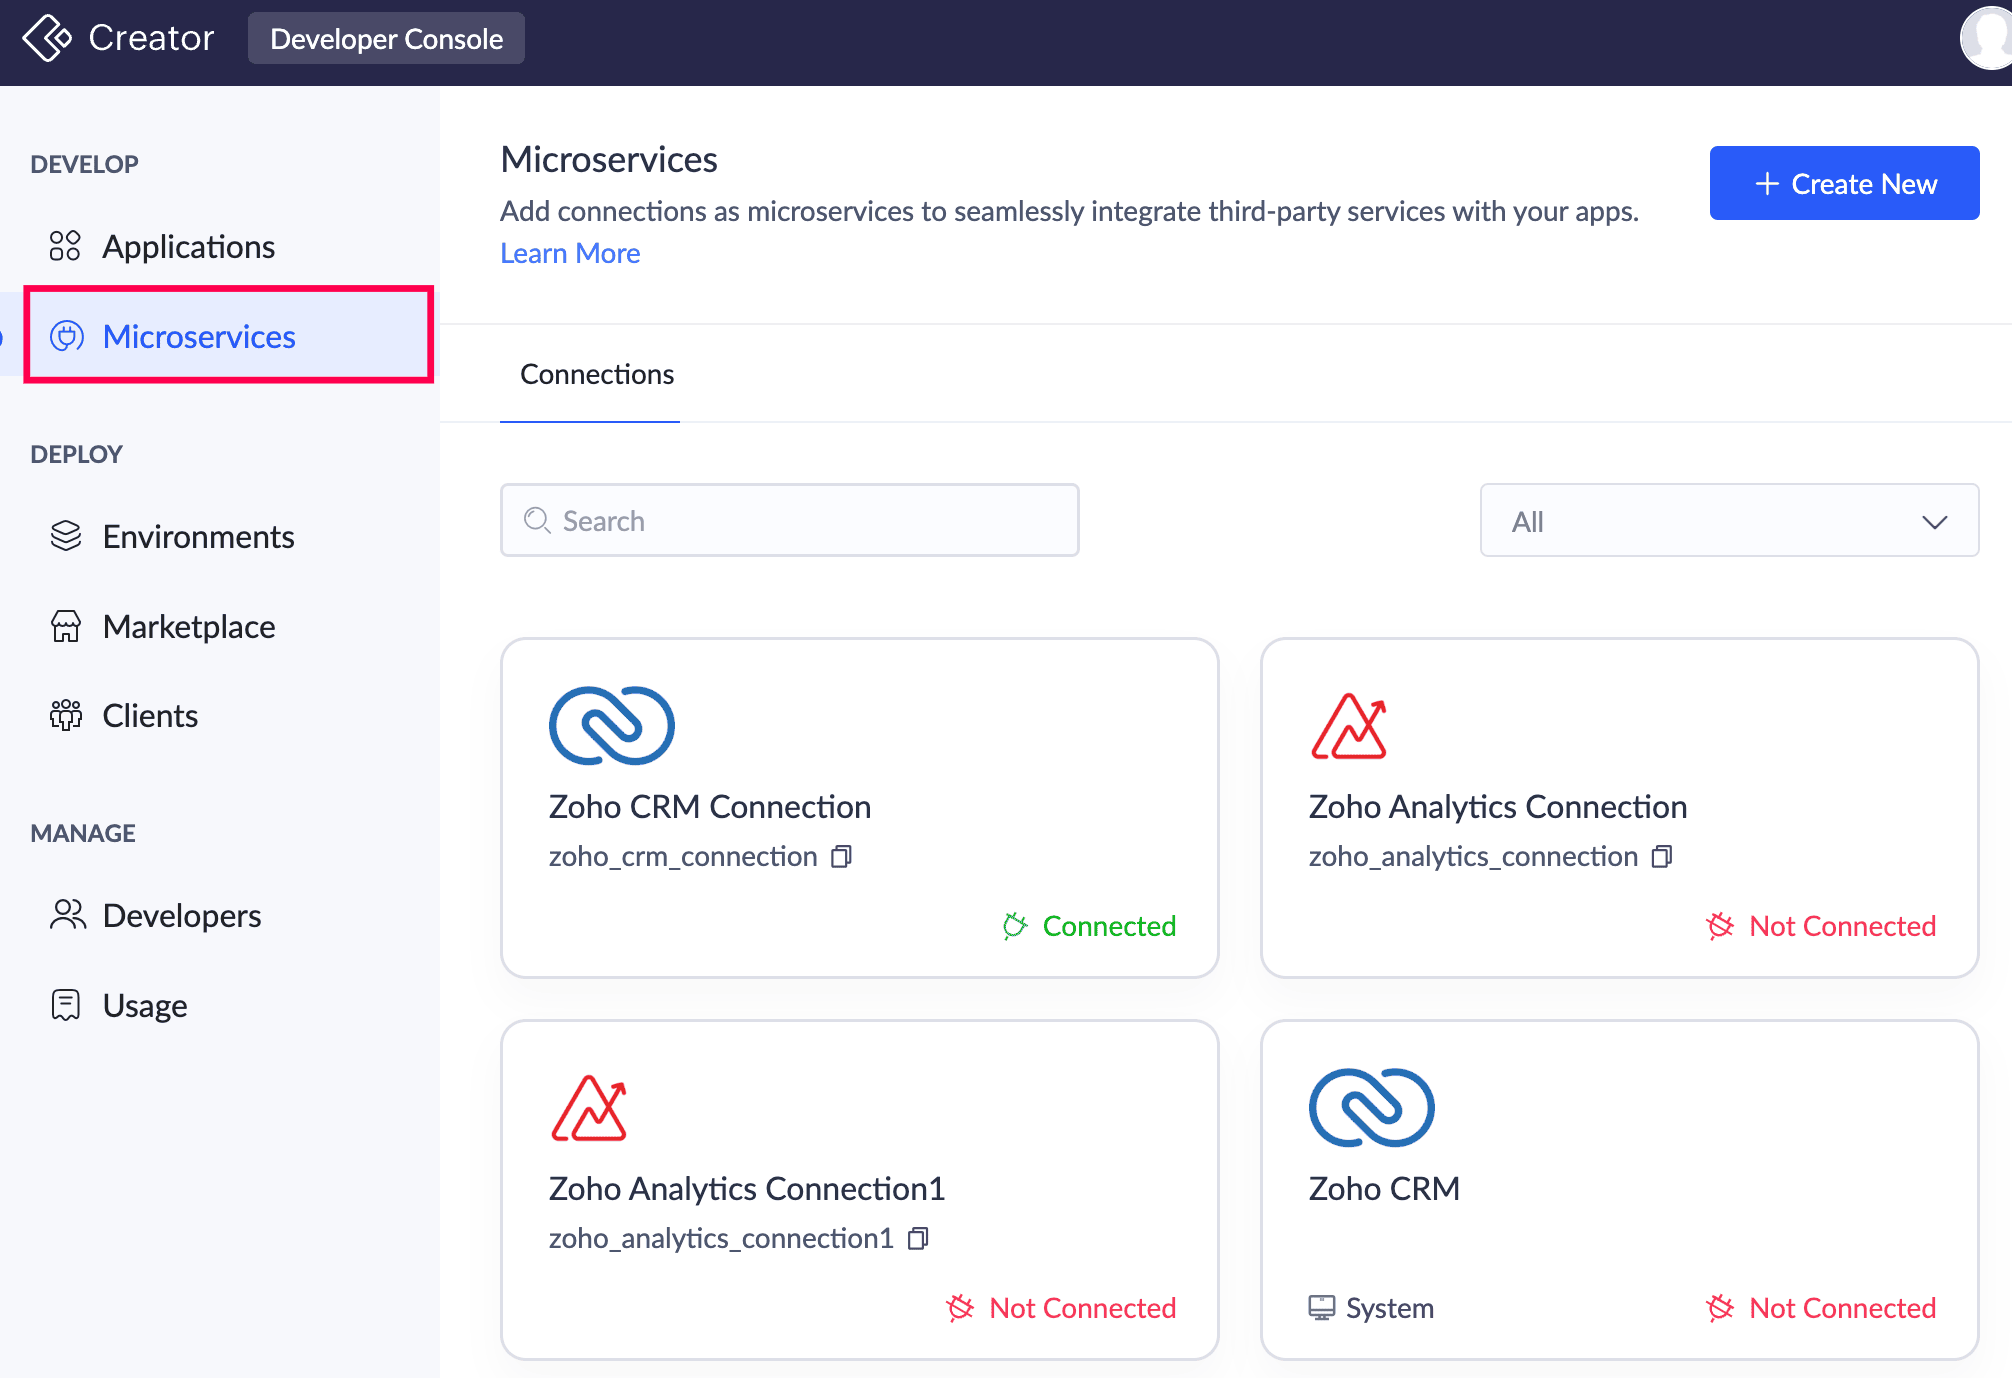Click Zoho Analytics Connection logo
This screenshot has width=2012, height=1378.
1349,726
